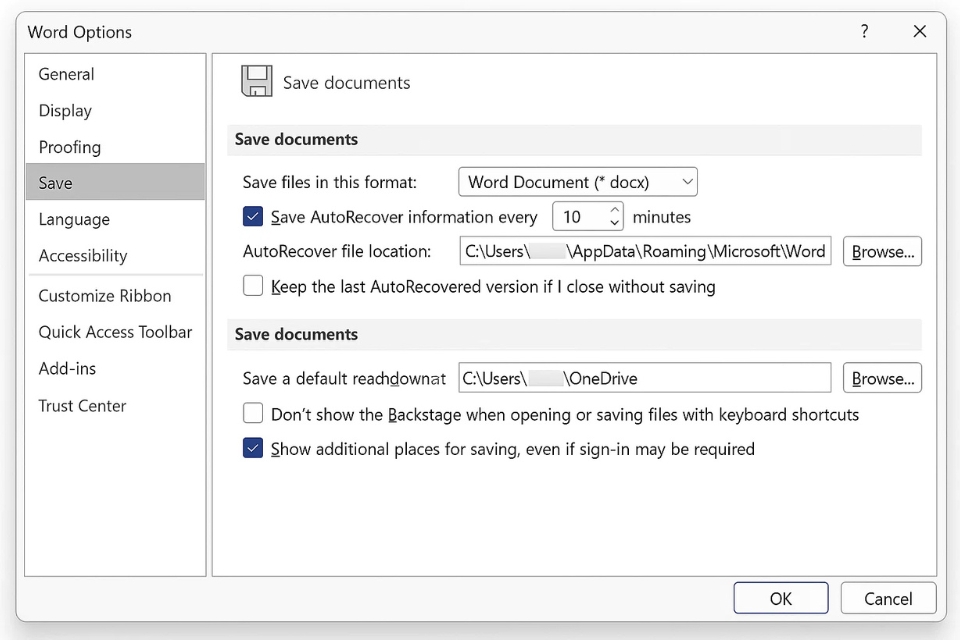Open the Proofing settings page
The image size is (960, 640).
[x=69, y=147]
